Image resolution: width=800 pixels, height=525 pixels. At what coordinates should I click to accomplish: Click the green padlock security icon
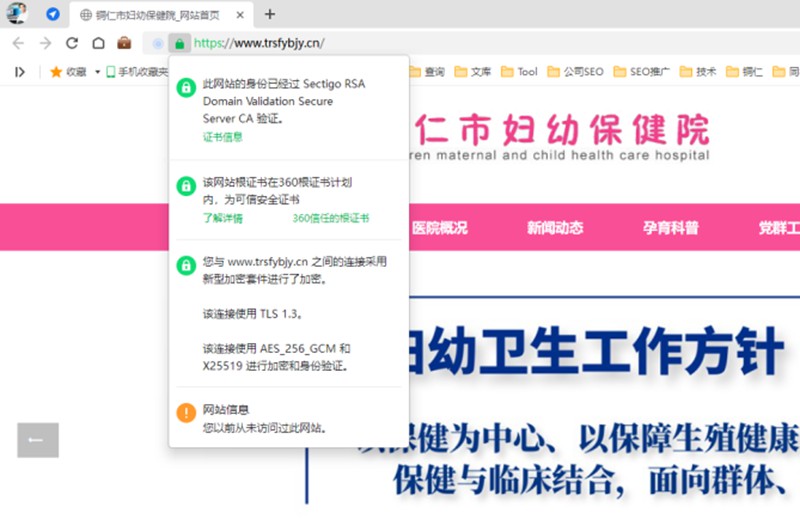[179, 43]
